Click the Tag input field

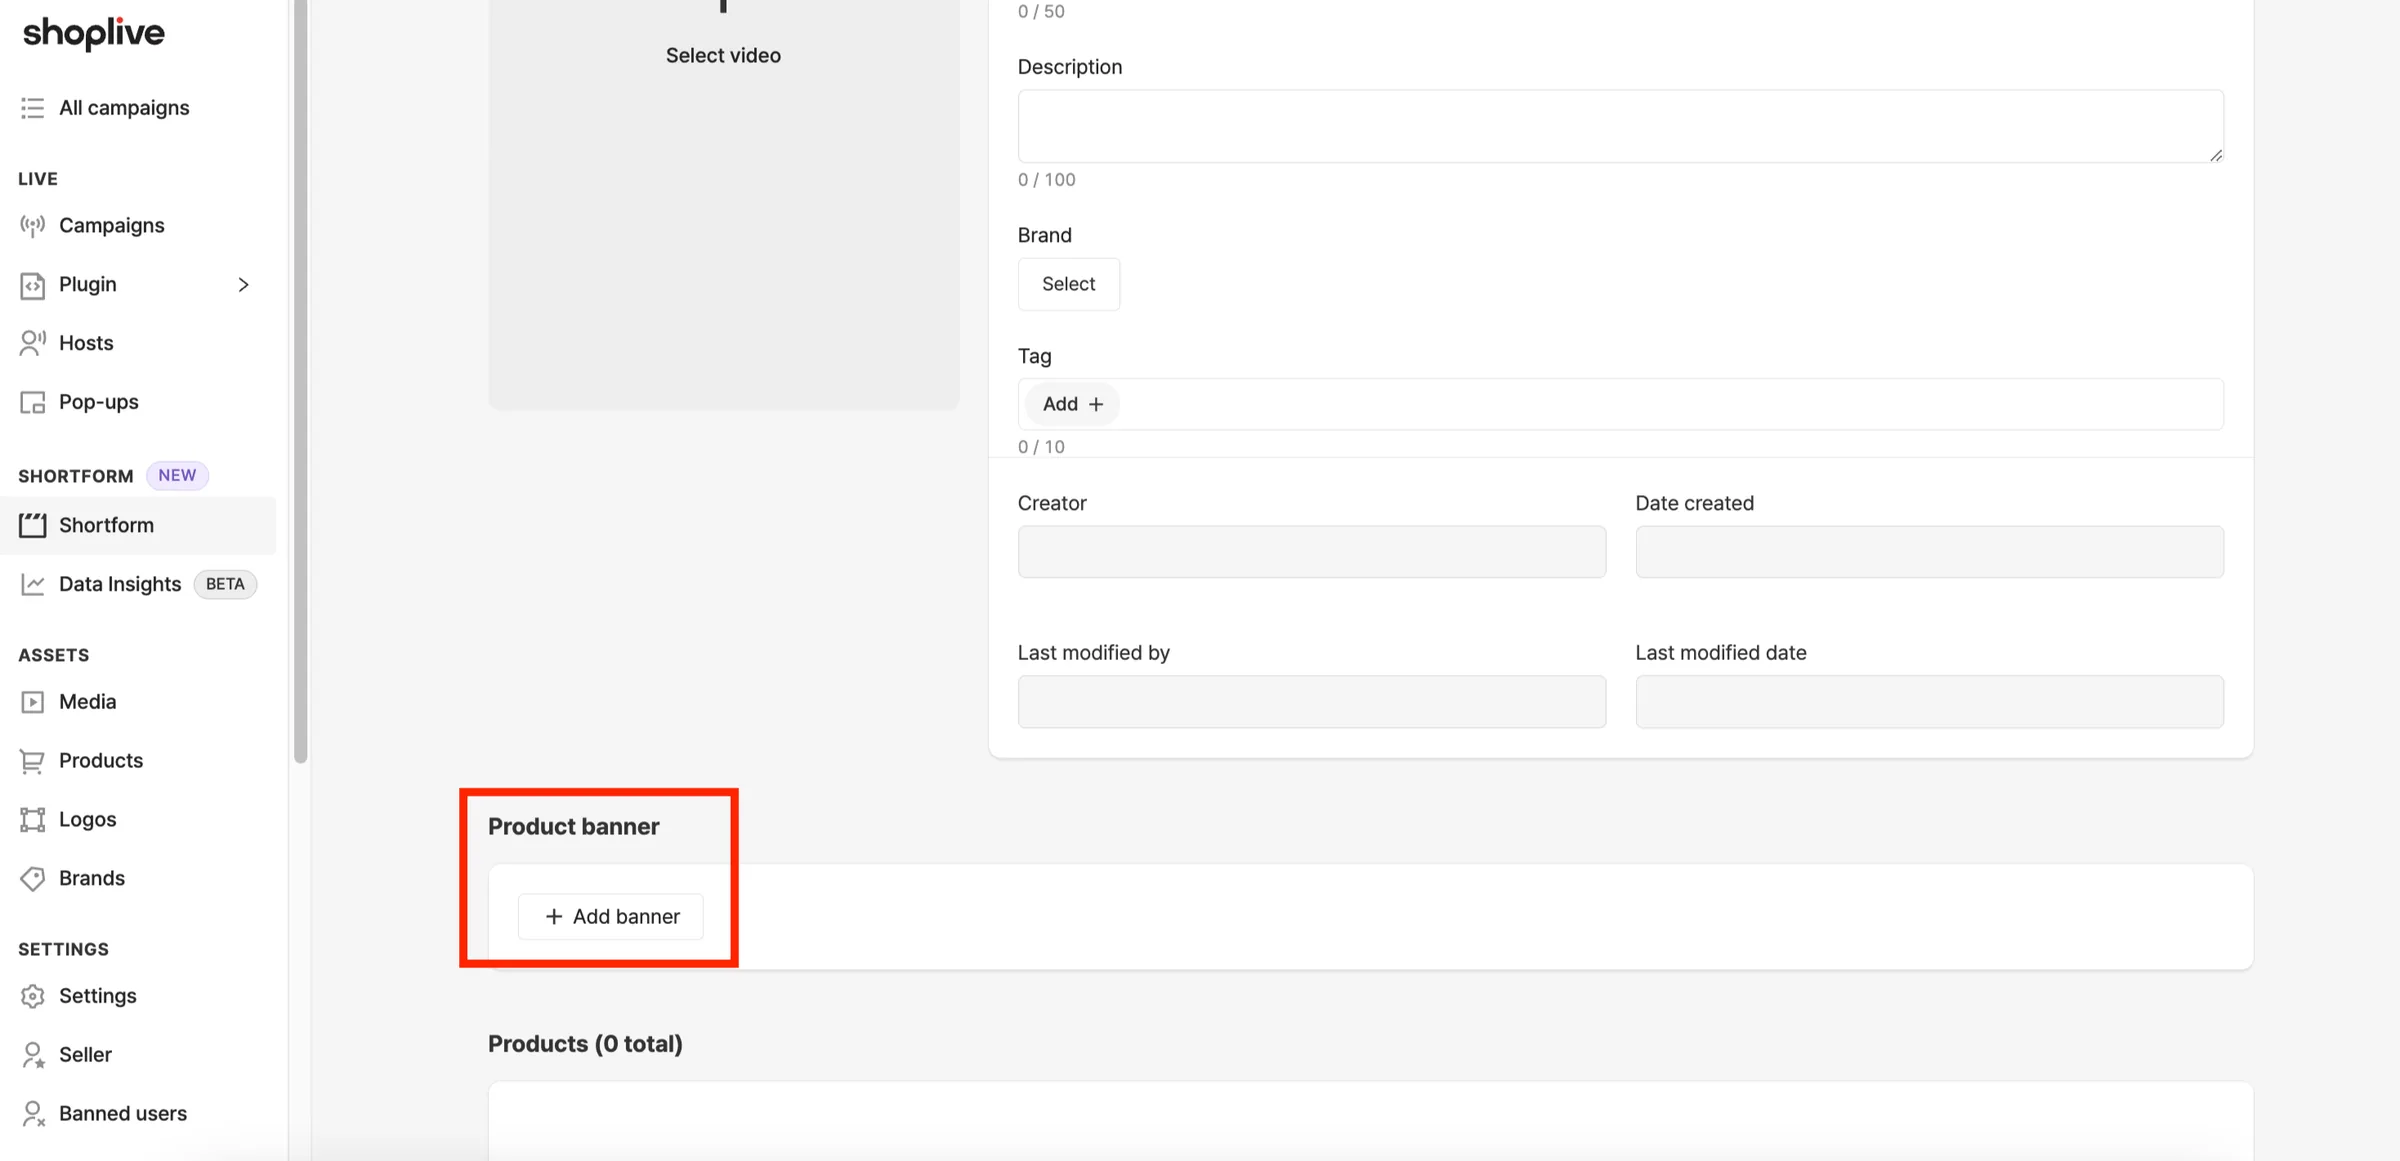click(1620, 404)
